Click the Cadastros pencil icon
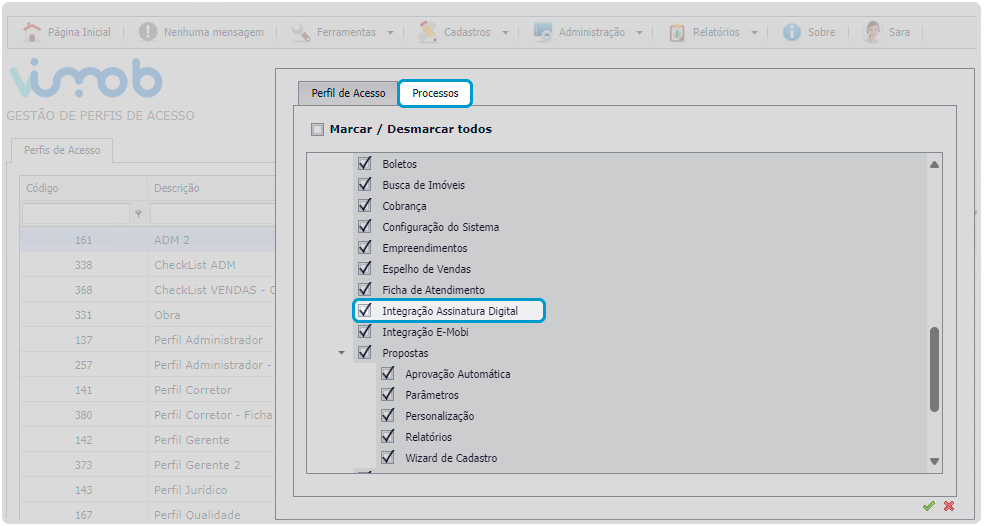The height and width of the screenshot is (526, 984). 427,31
